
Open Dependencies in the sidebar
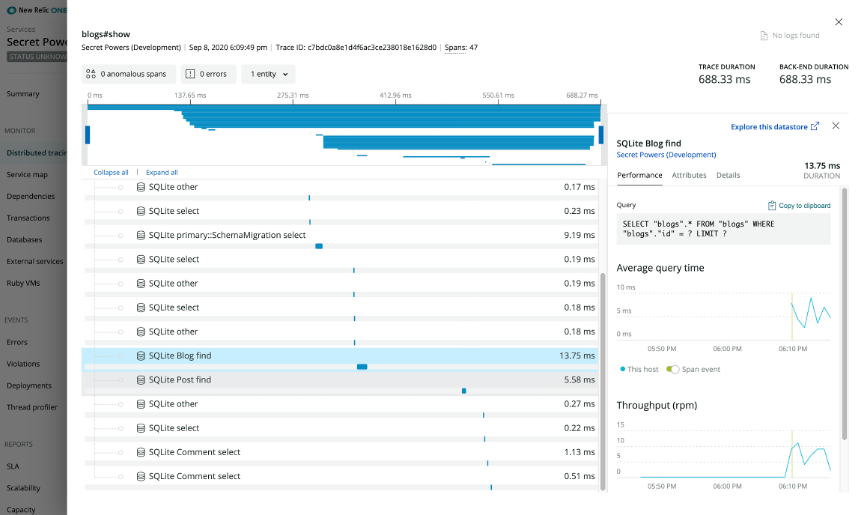point(31,196)
